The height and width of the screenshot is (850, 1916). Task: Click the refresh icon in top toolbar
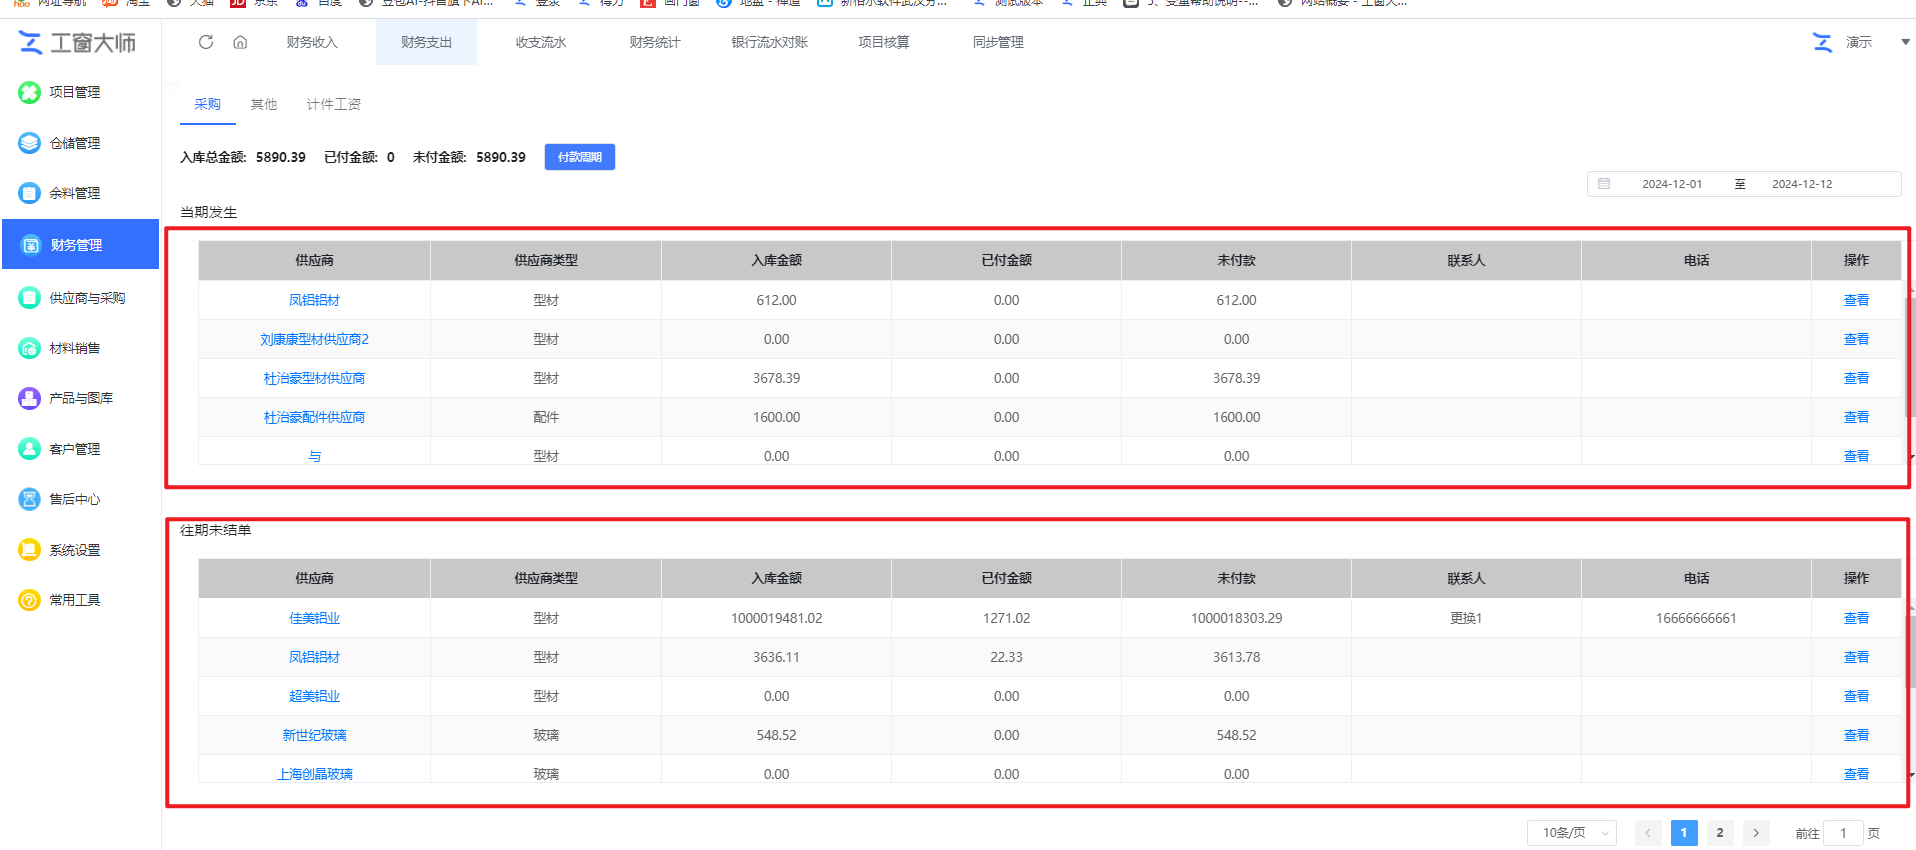(x=206, y=42)
